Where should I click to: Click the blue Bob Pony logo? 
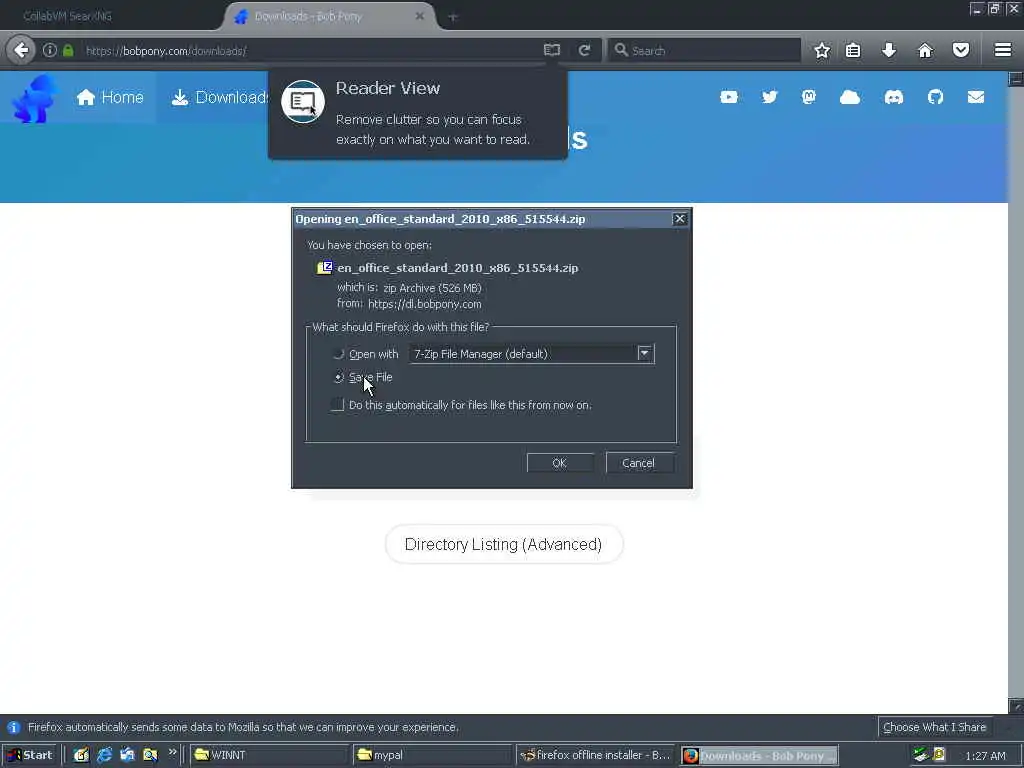(34, 99)
